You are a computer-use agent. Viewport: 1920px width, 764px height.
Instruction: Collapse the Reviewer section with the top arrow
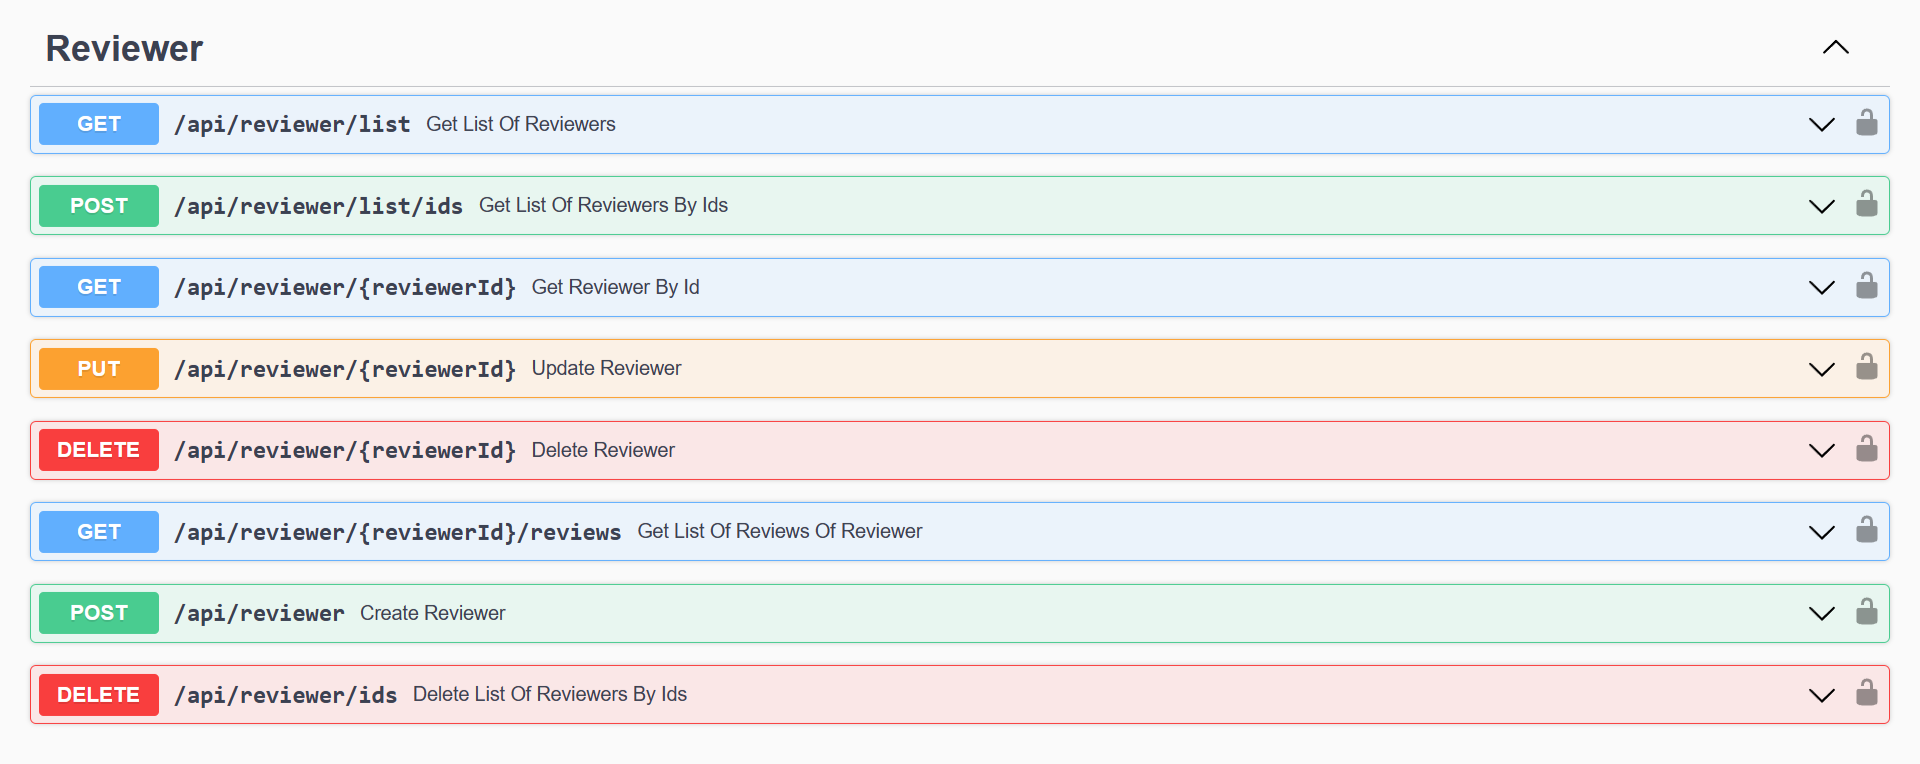click(x=1835, y=48)
